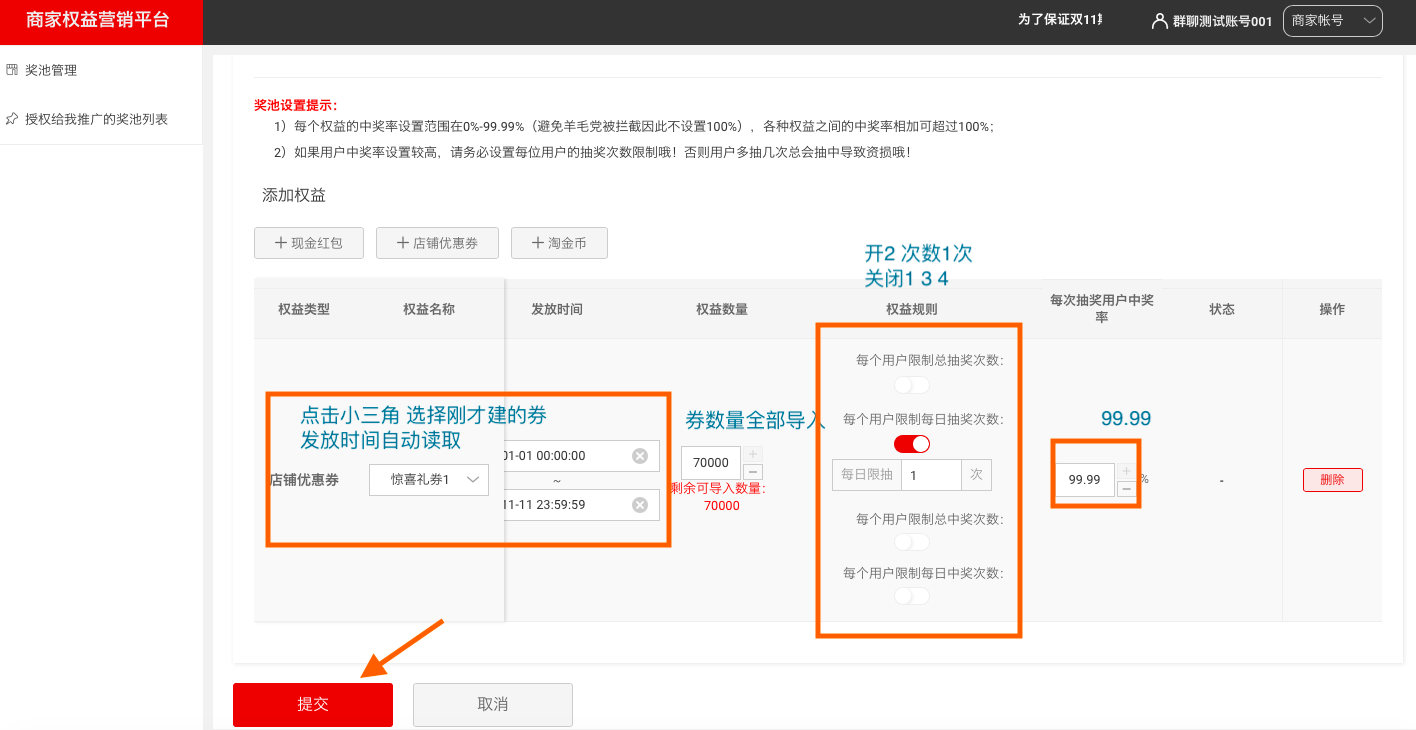Click the 权益数量 column header
Screen dimensions: 1416x730
pos(722,309)
